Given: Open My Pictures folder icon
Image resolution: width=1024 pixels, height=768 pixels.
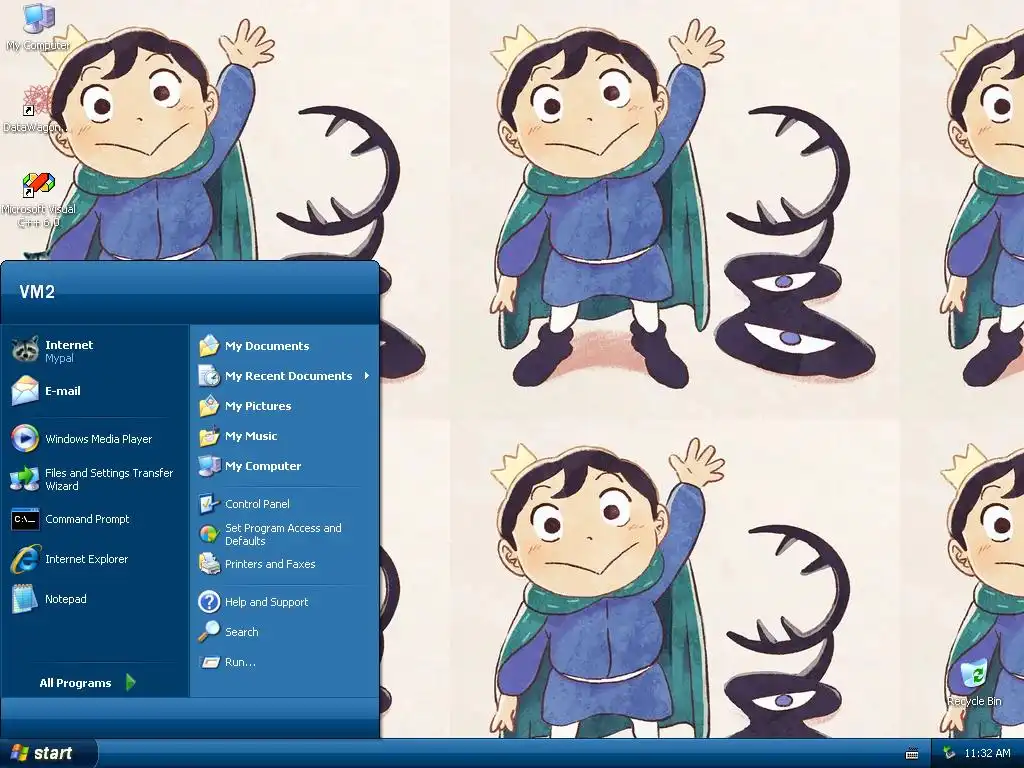Looking at the screenshot, I should 209,406.
